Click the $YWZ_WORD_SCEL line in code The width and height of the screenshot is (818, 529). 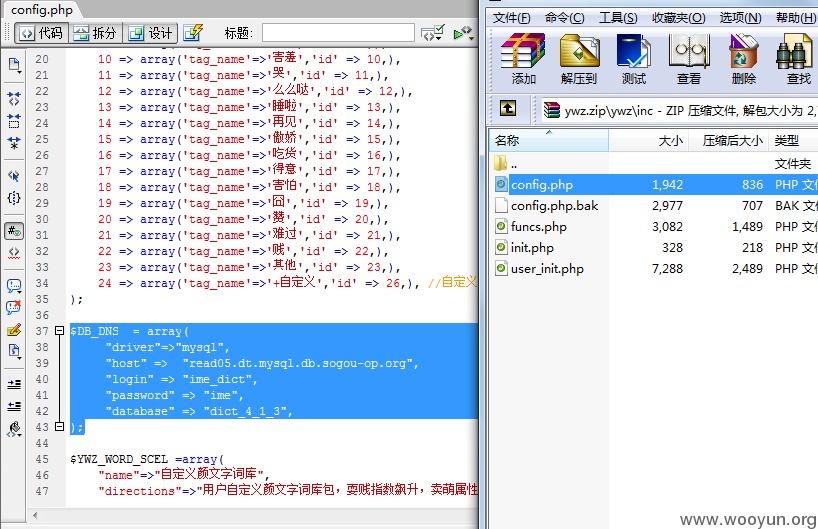click(x=148, y=459)
